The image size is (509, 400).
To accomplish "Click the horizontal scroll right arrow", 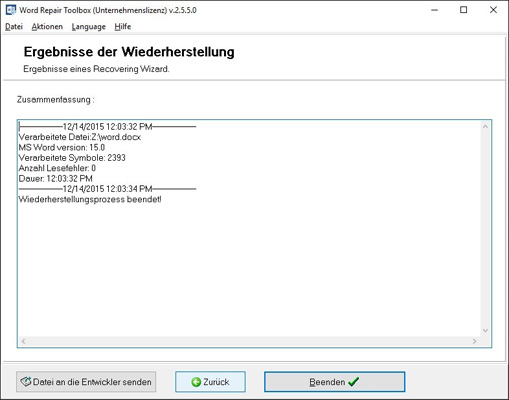I will 475,341.
